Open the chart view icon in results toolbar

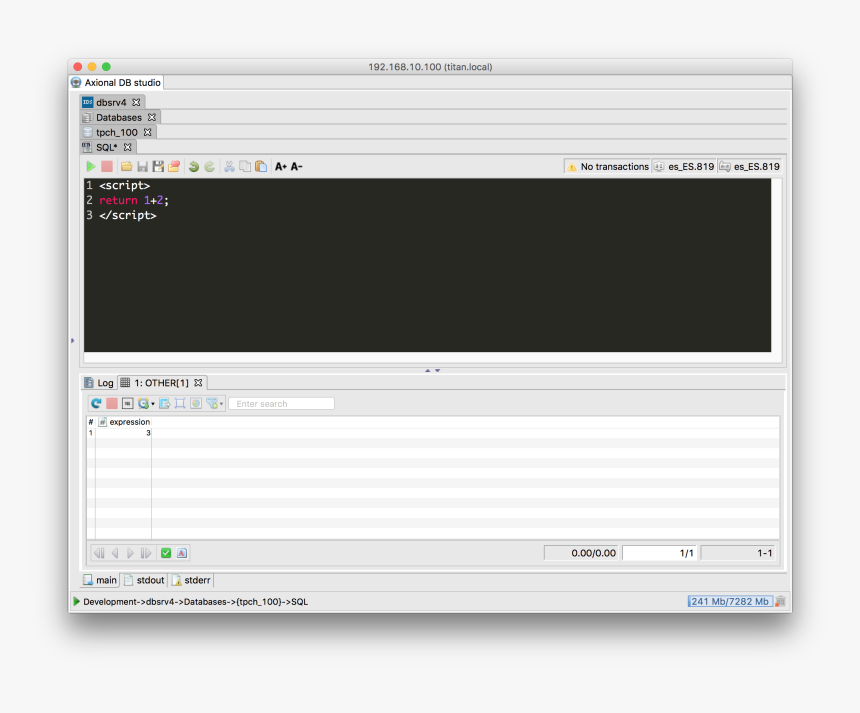click(x=196, y=404)
